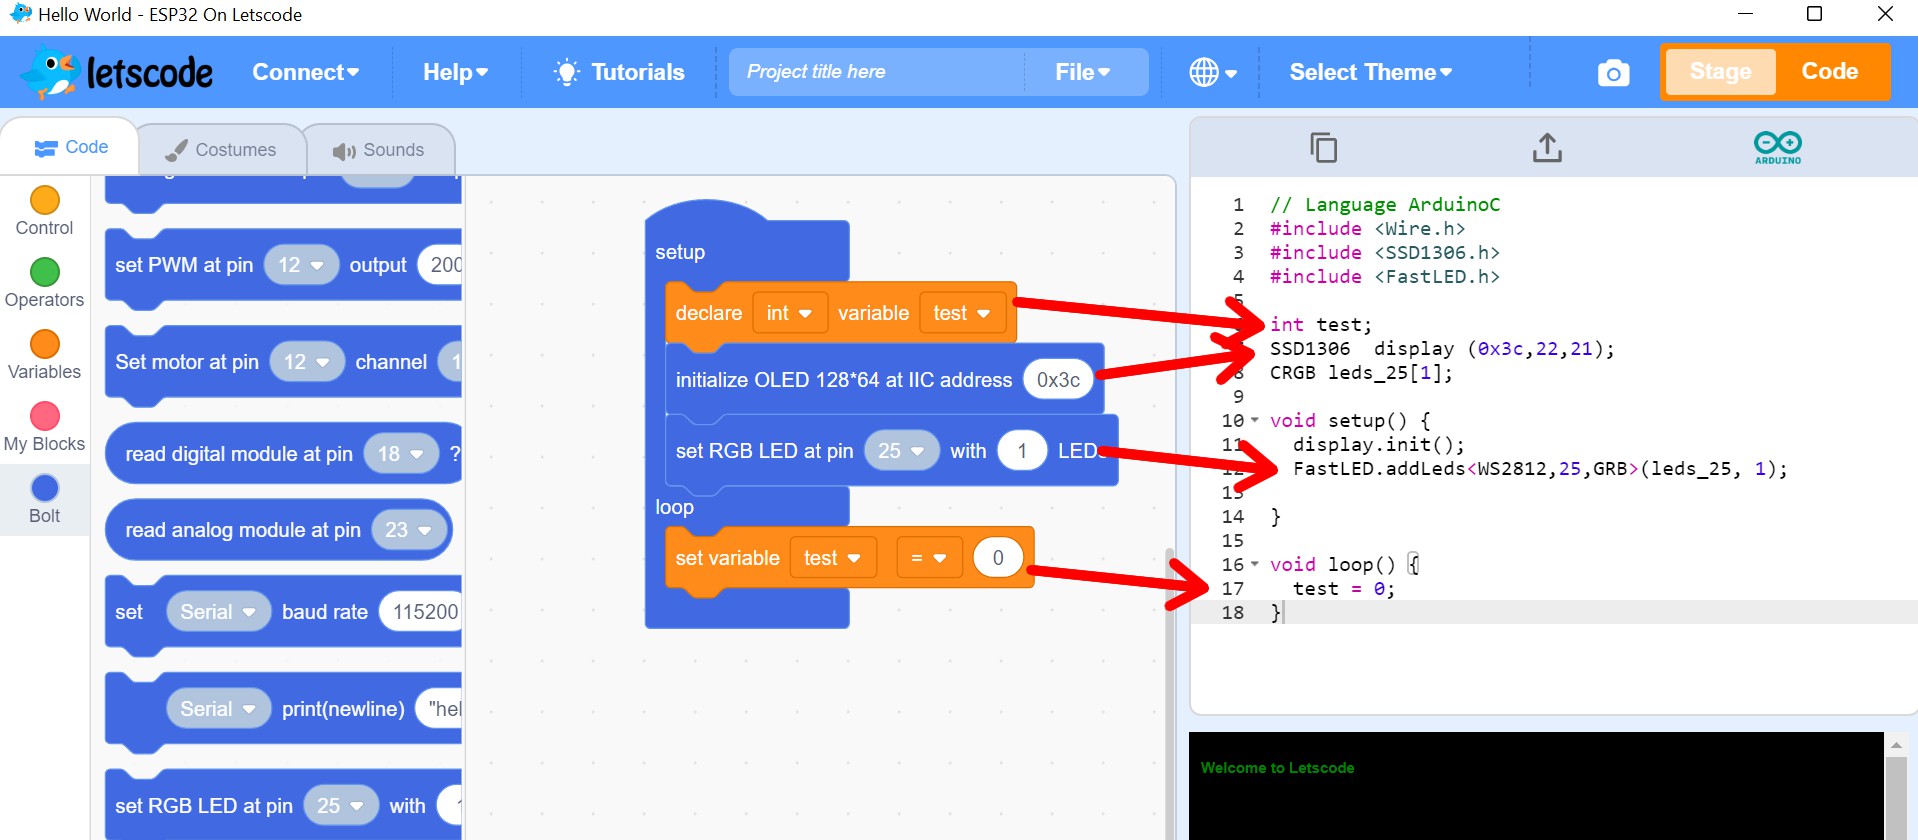Viewport: 1918px width, 840px height.
Task: Click code line 'test = 0;'
Action: 1343,589
